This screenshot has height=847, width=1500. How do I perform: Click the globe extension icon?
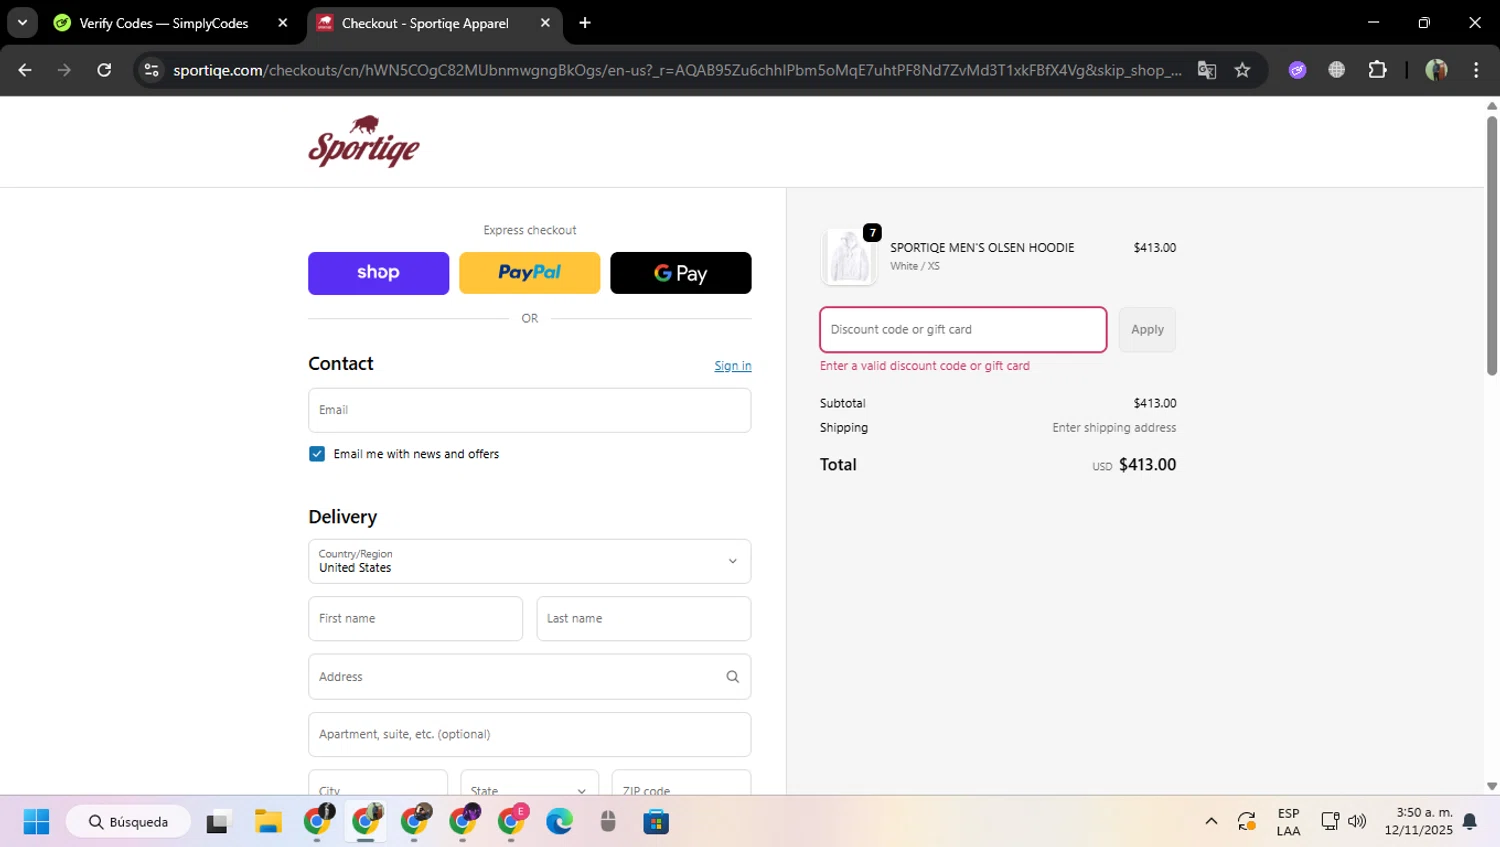pyautogui.click(x=1336, y=70)
